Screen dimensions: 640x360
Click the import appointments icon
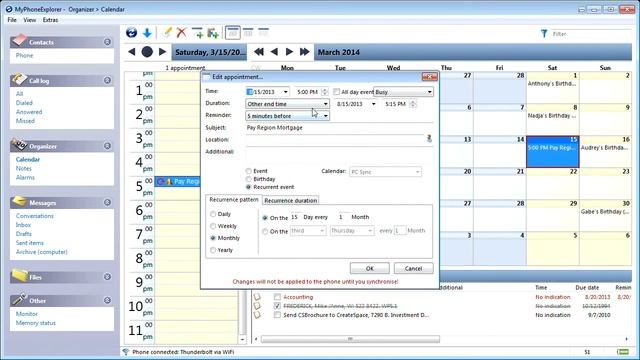coord(213,33)
